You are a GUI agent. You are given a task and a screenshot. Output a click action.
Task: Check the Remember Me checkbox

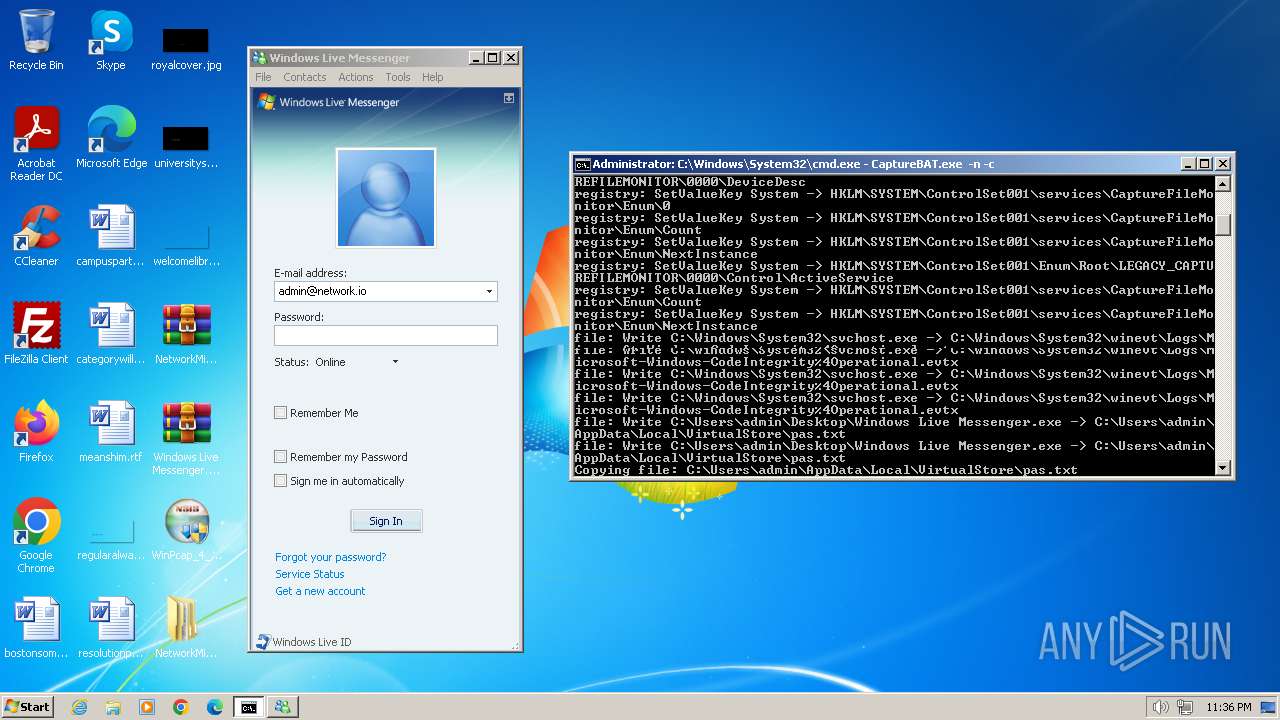[x=281, y=412]
